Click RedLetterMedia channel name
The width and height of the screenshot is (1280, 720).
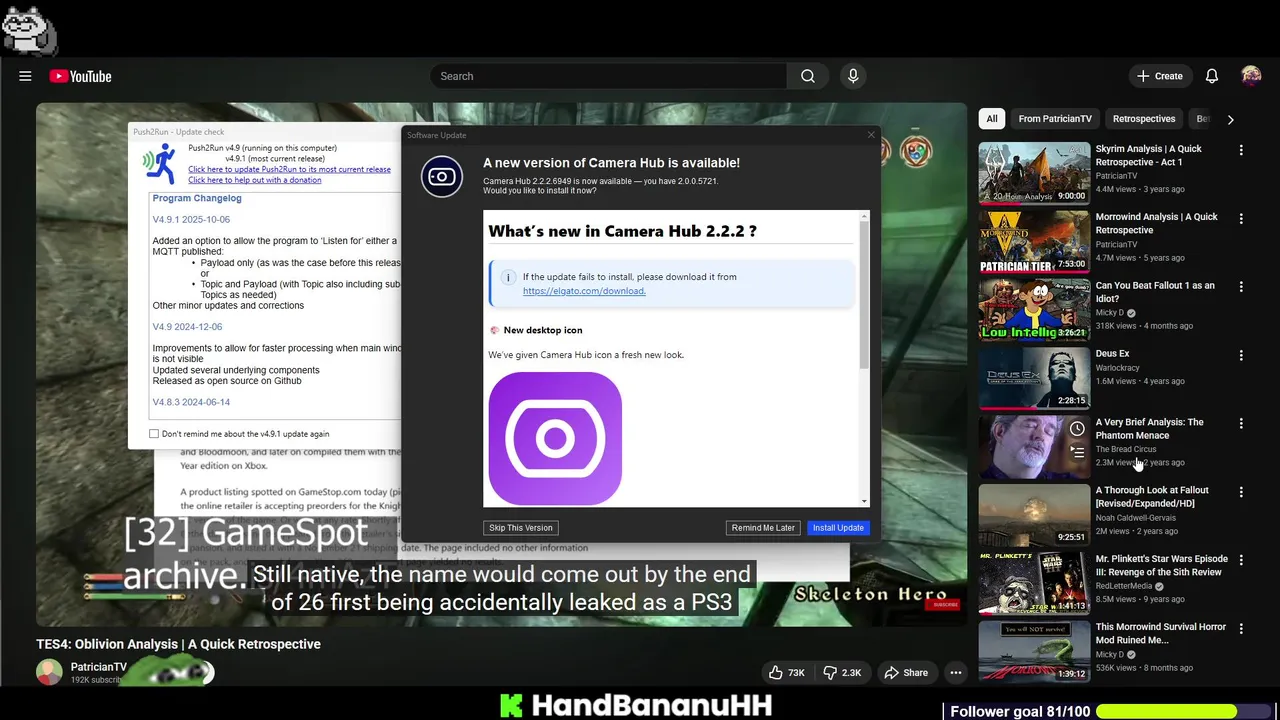1126,586
